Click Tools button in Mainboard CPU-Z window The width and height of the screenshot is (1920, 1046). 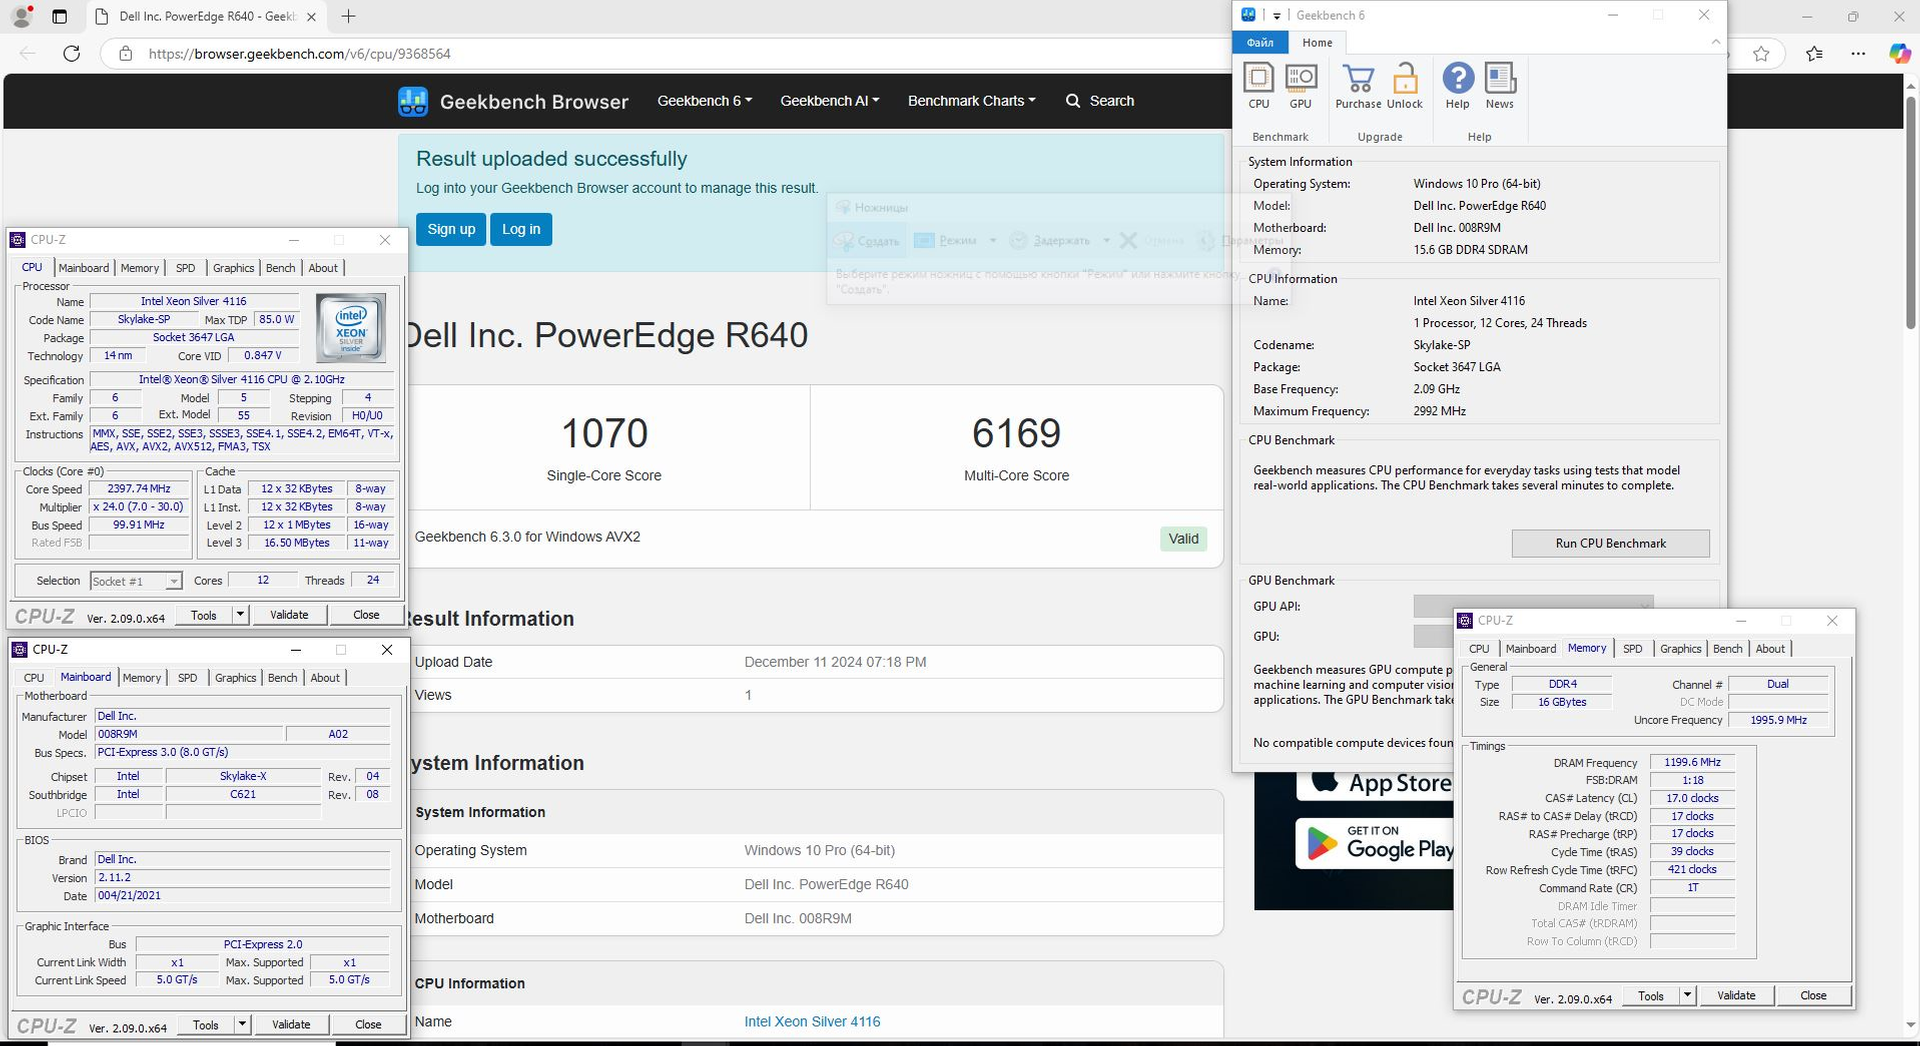point(206,1024)
